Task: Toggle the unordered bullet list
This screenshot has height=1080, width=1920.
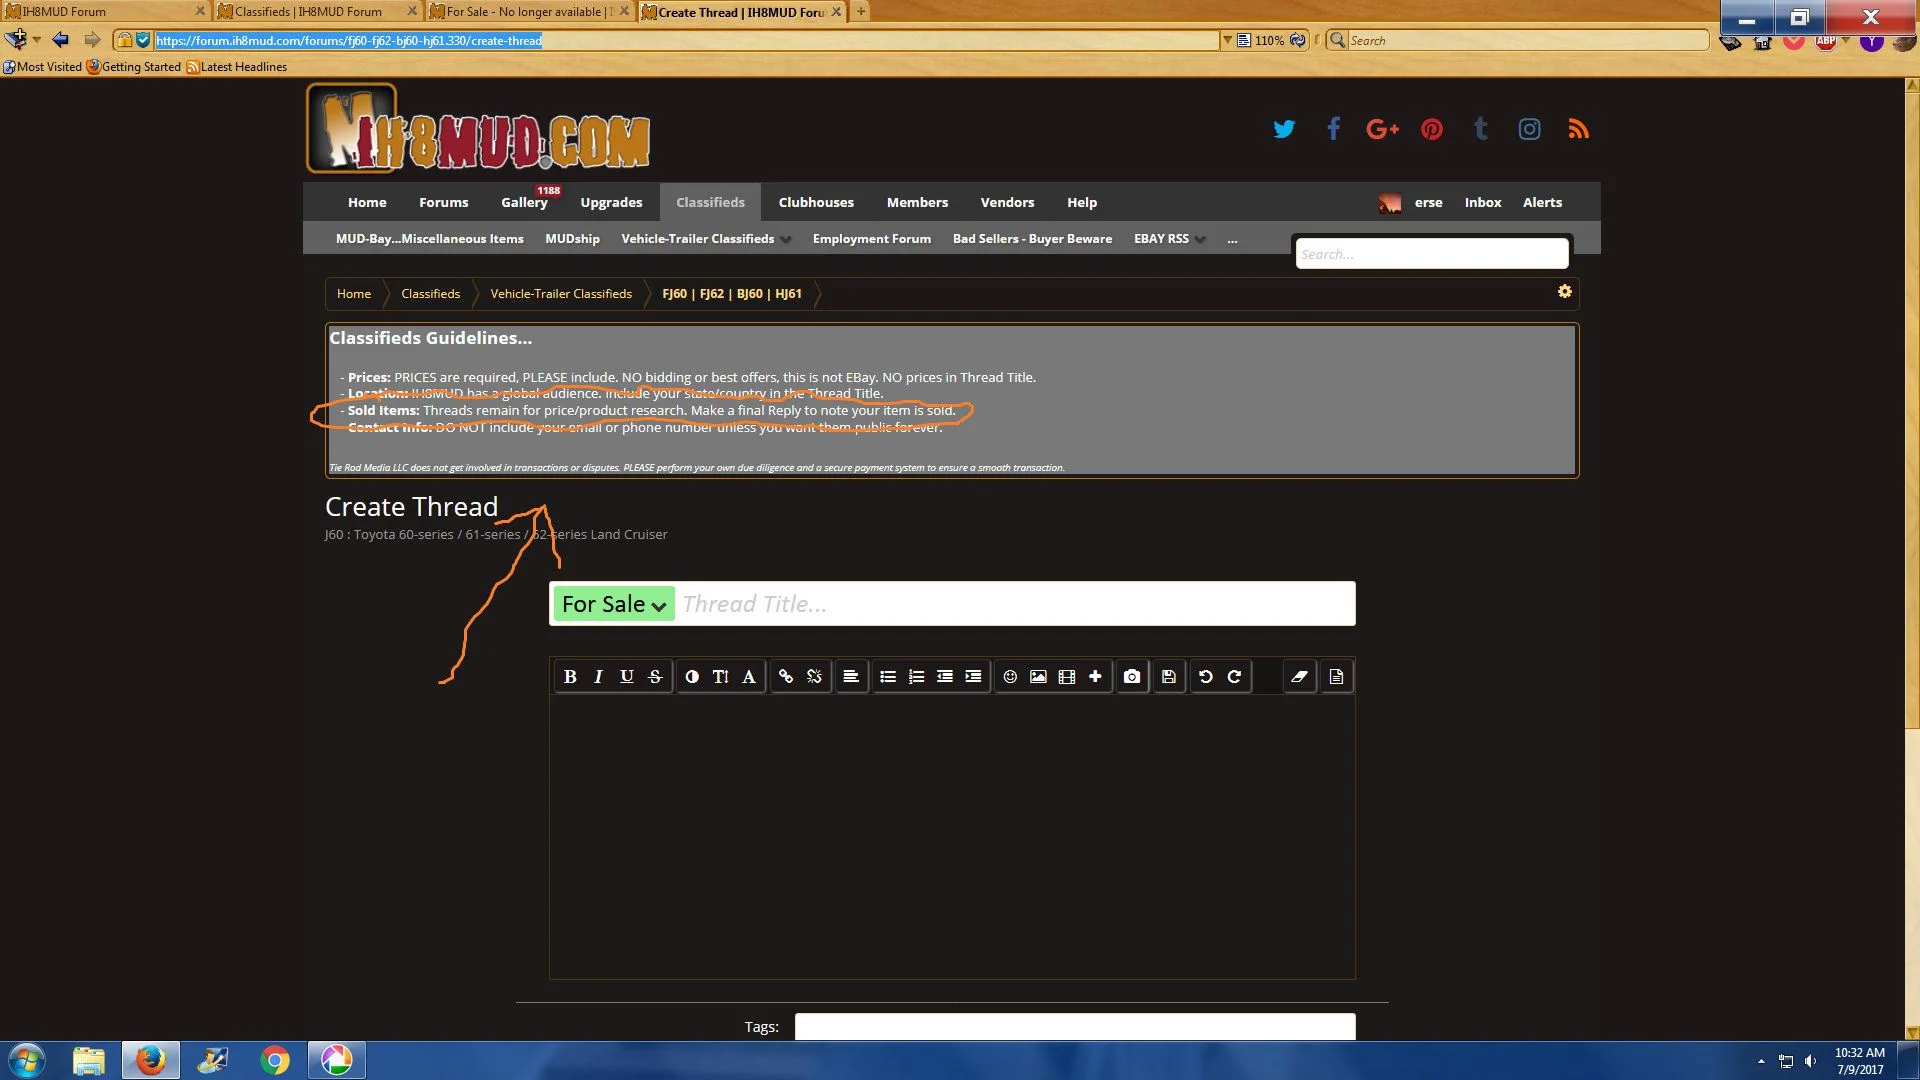Action: [x=887, y=677]
